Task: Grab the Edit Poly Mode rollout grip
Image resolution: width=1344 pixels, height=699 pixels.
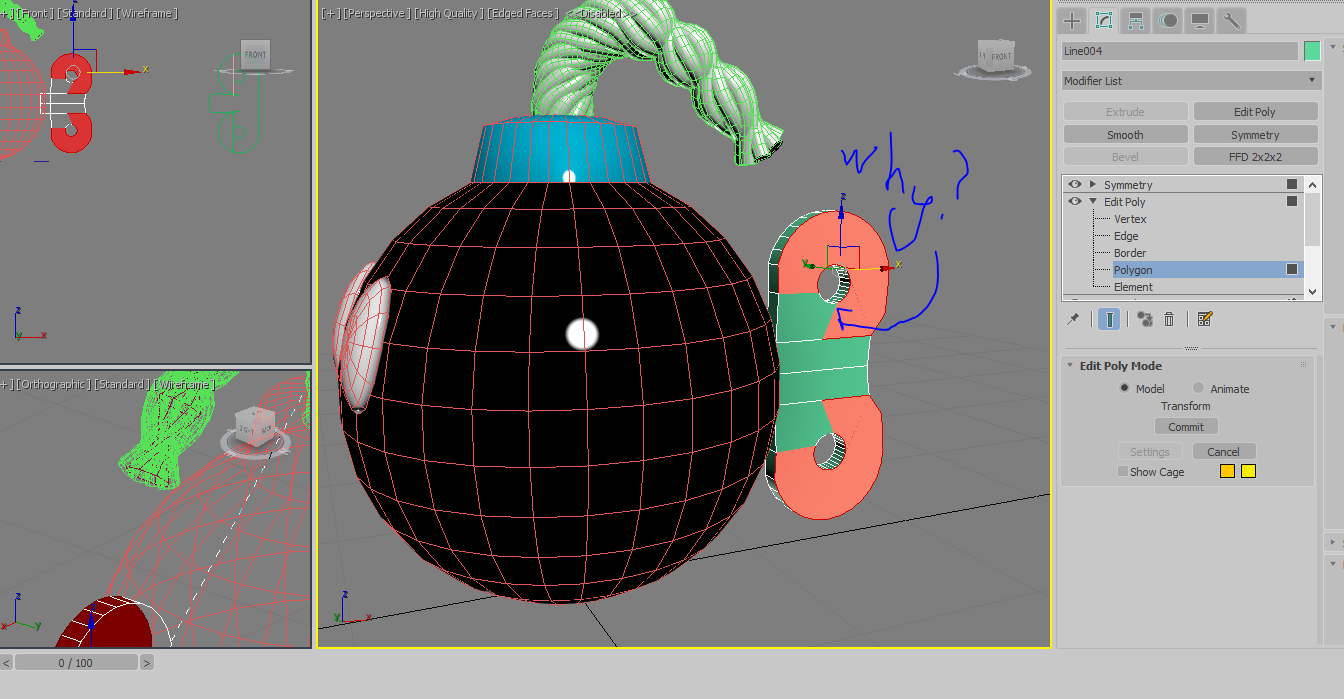Action: coord(1303,366)
